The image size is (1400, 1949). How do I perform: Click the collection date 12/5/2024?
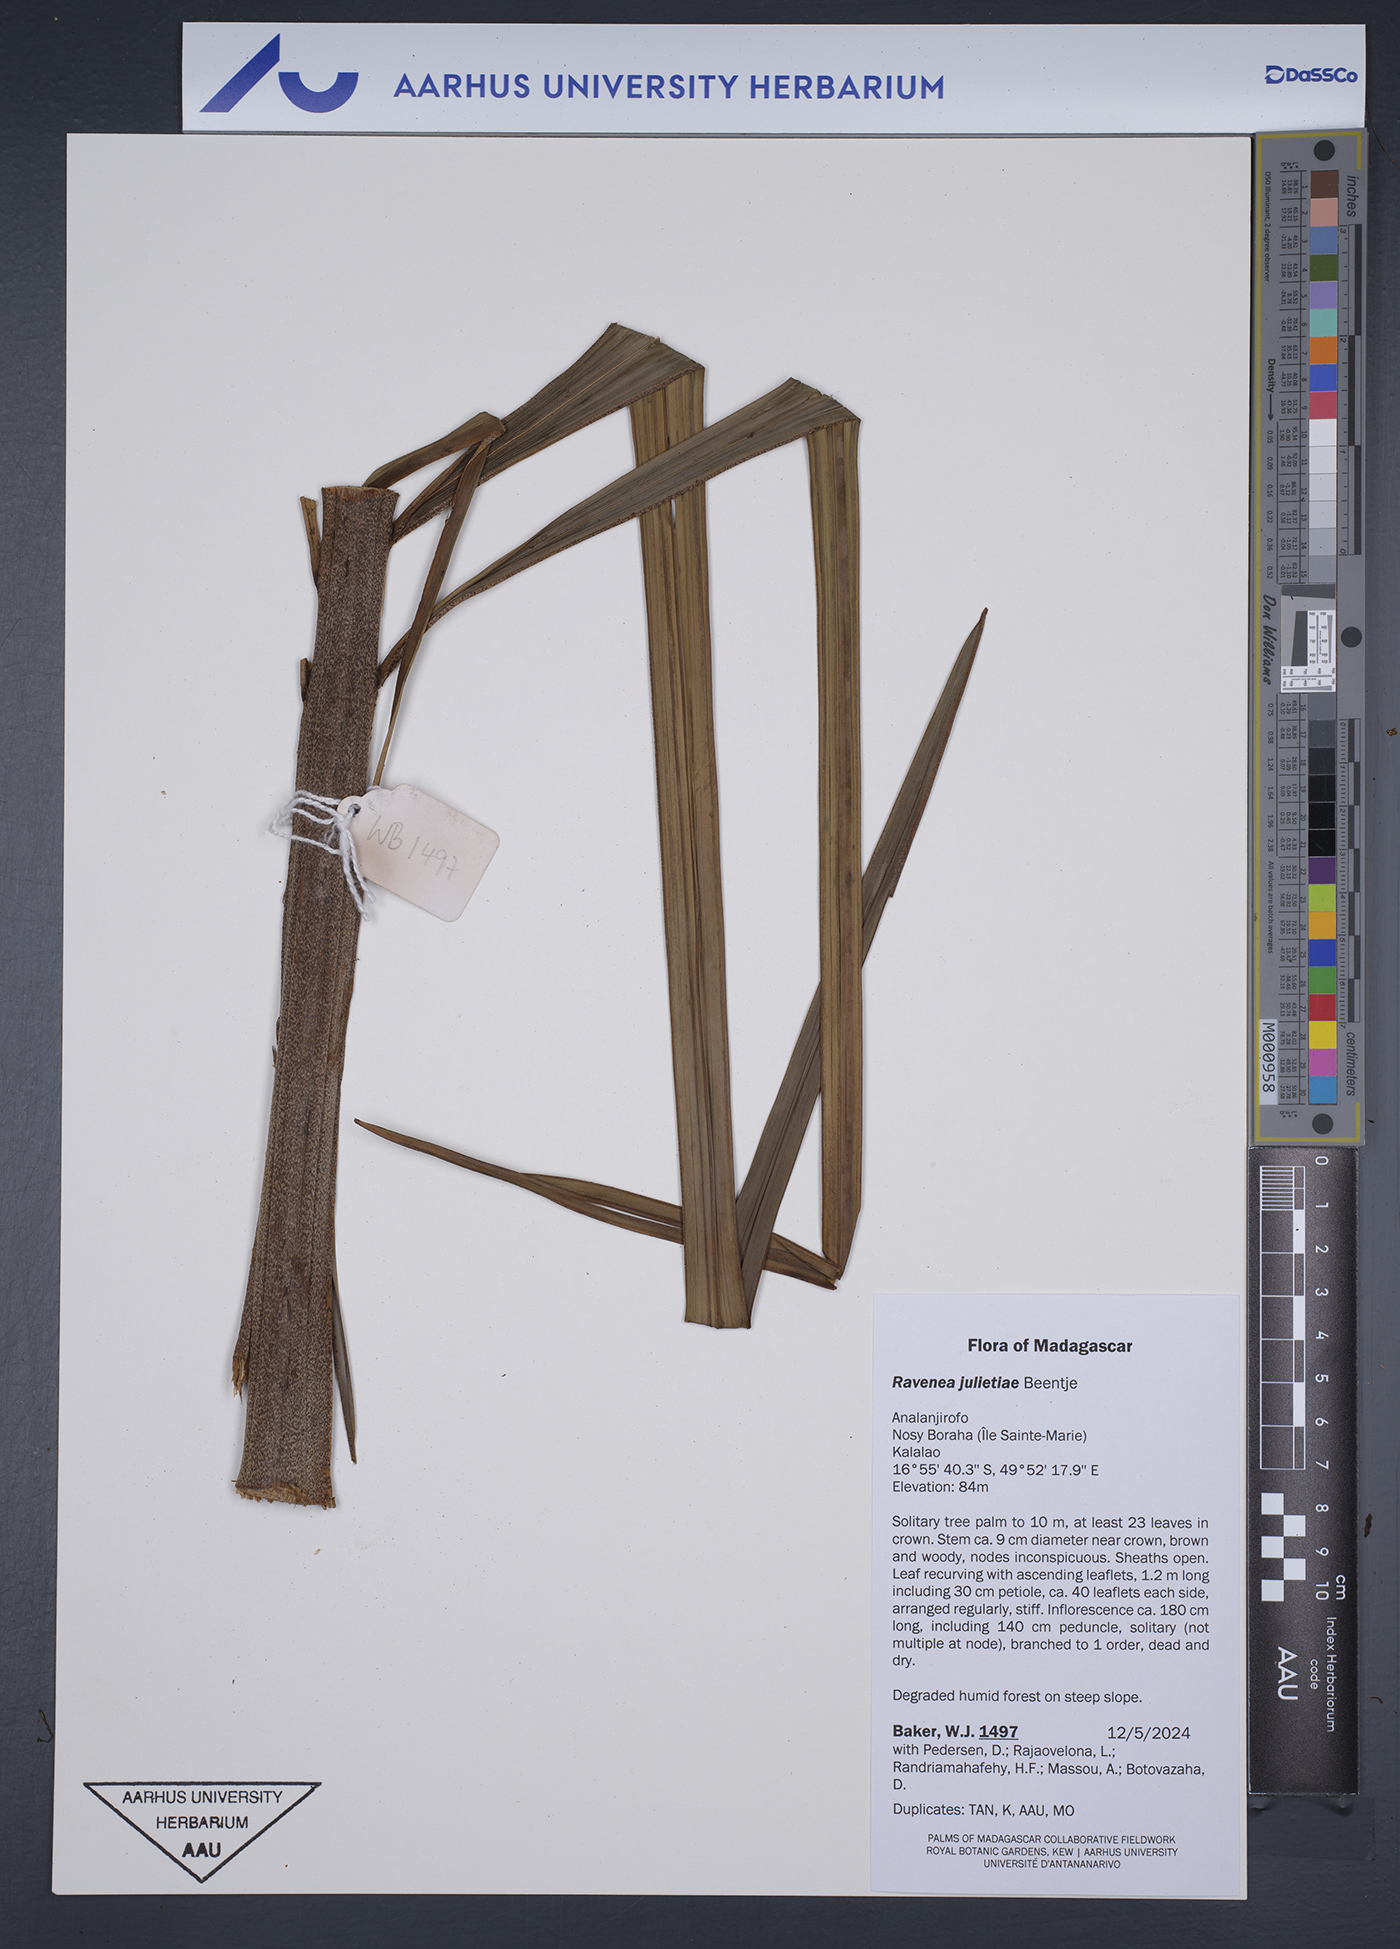coord(1148,1732)
